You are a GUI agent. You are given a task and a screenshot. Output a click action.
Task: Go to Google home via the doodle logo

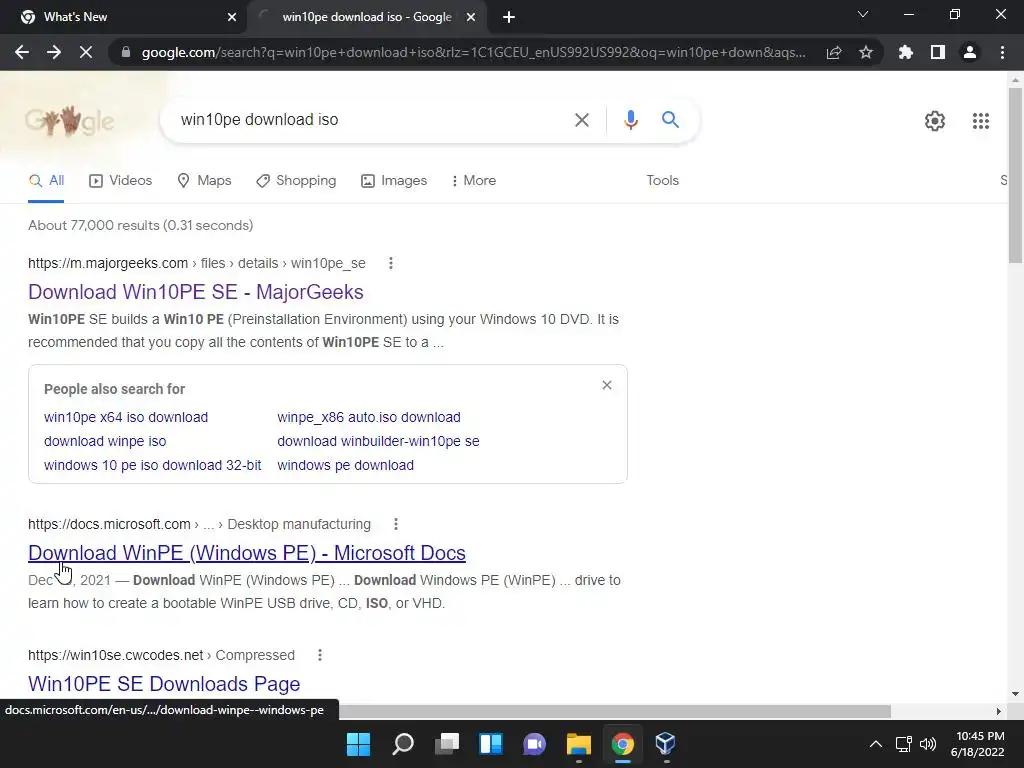(x=71, y=120)
